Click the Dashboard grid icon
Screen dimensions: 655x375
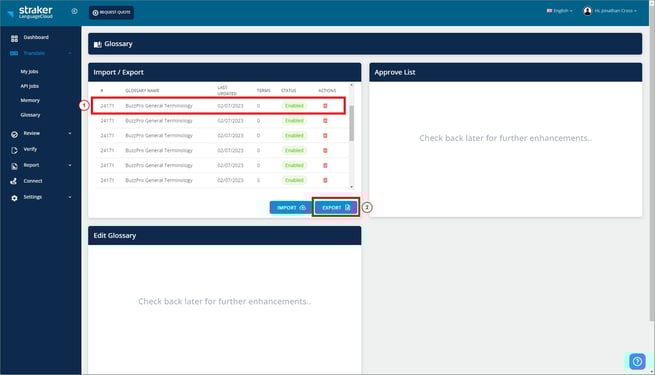click(x=14, y=38)
